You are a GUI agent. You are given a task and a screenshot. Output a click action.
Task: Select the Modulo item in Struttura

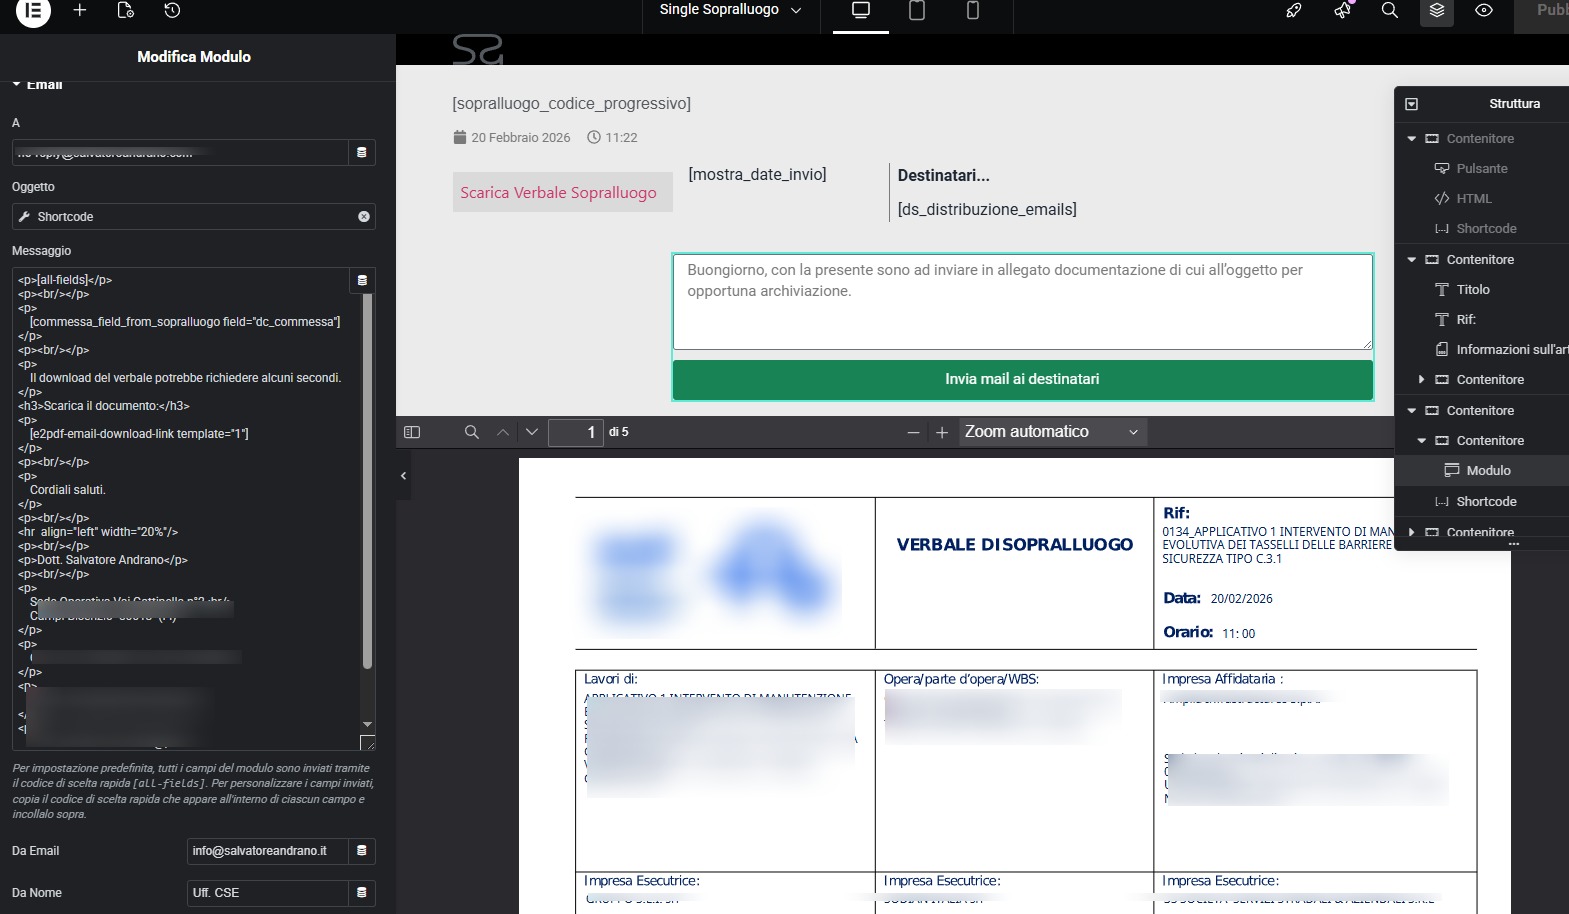(x=1487, y=471)
